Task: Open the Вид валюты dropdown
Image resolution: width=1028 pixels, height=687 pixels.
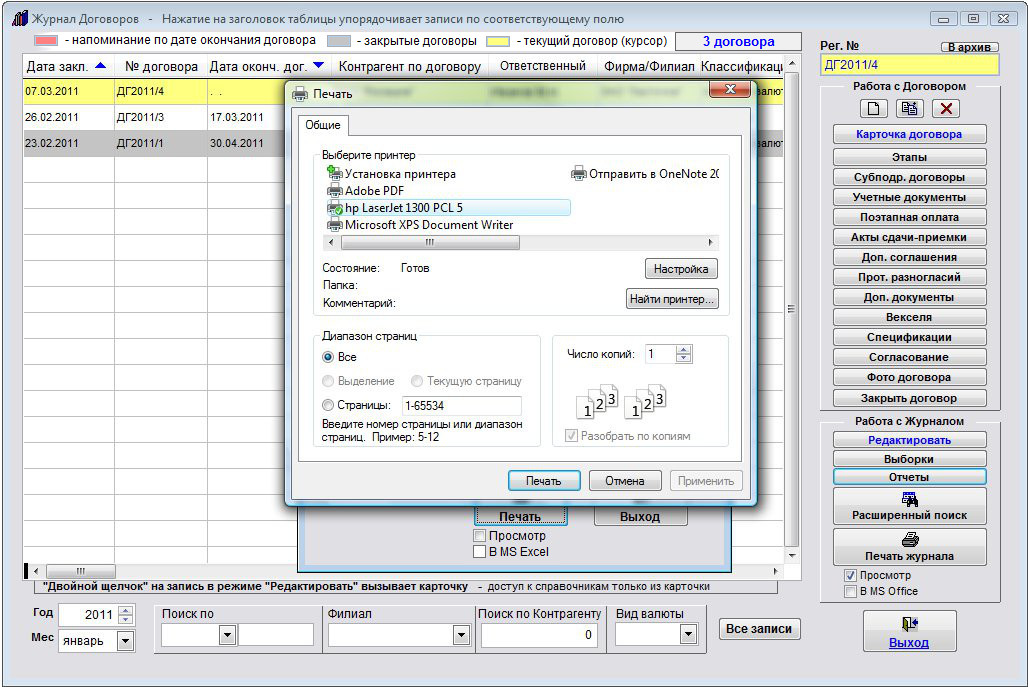Action: point(688,634)
